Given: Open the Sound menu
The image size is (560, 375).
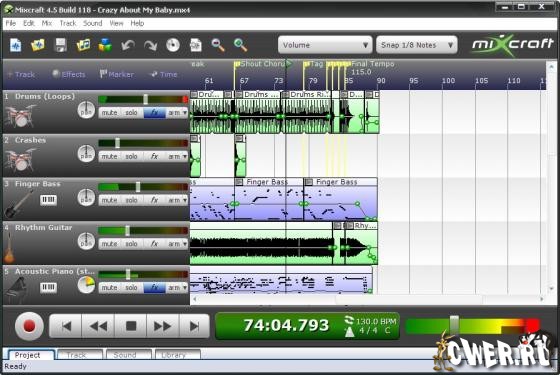Looking at the screenshot, I should 92,23.
